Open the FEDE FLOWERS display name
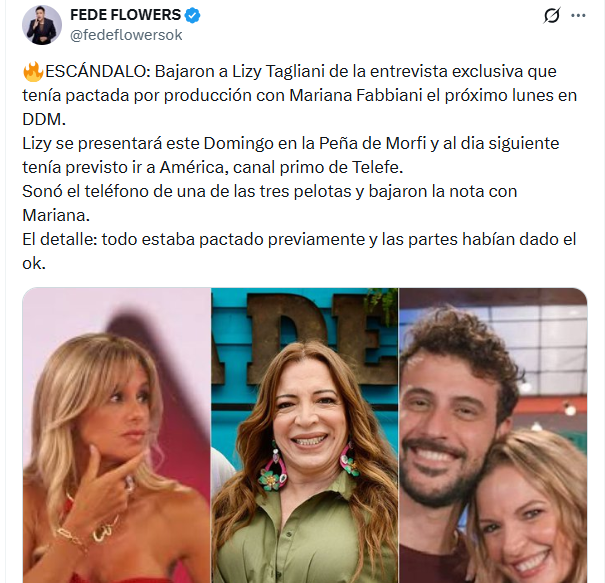The image size is (605, 583). pyautogui.click(x=125, y=15)
